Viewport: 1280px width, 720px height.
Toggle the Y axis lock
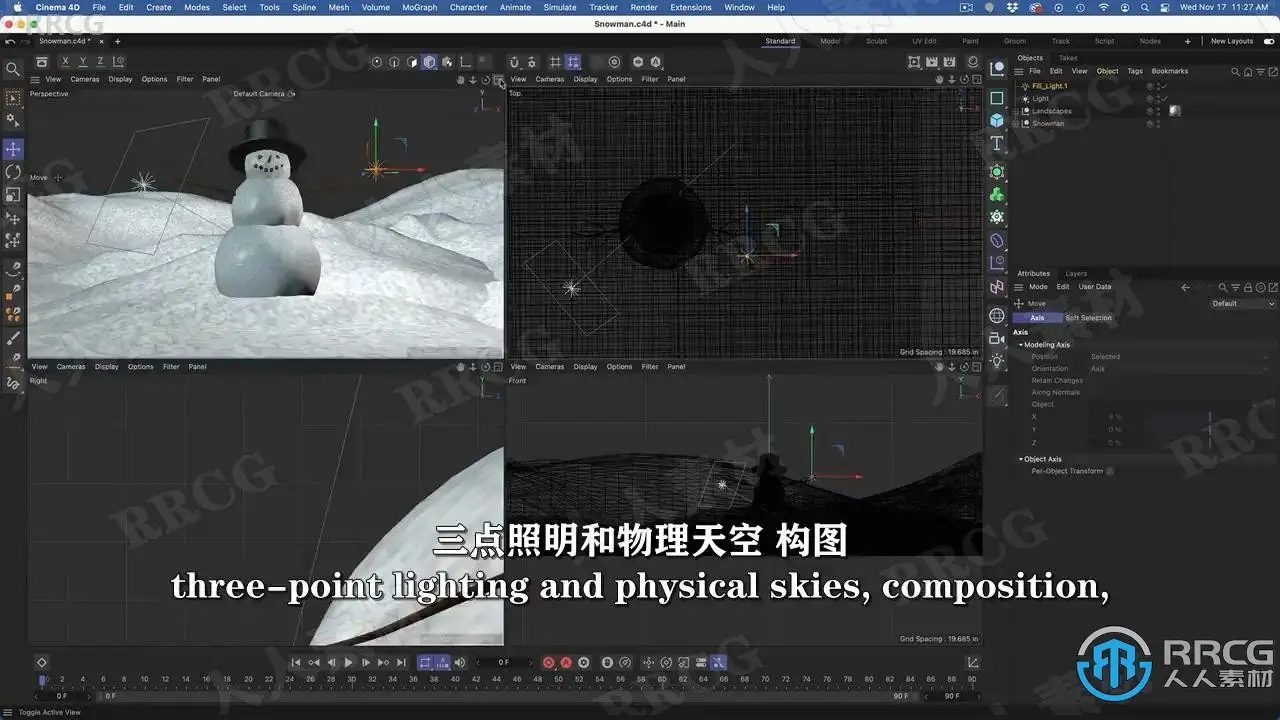point(83,62)
